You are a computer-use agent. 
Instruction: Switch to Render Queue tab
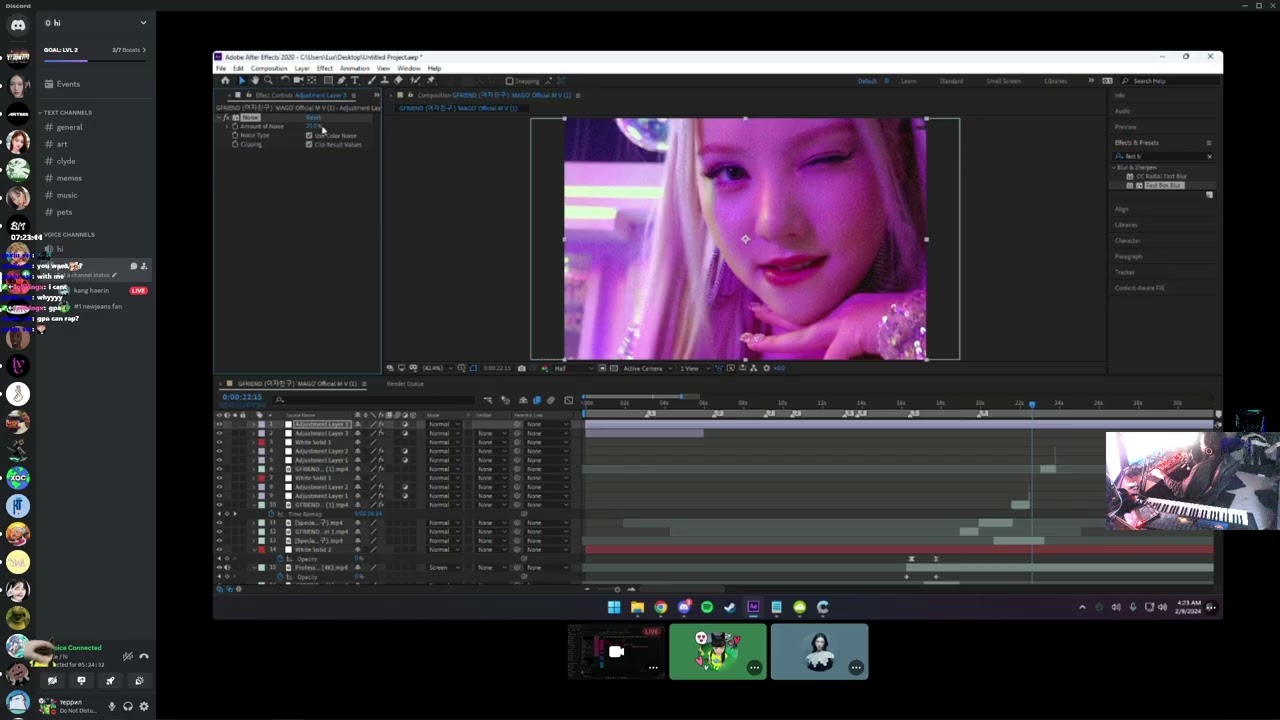point(405,384)
